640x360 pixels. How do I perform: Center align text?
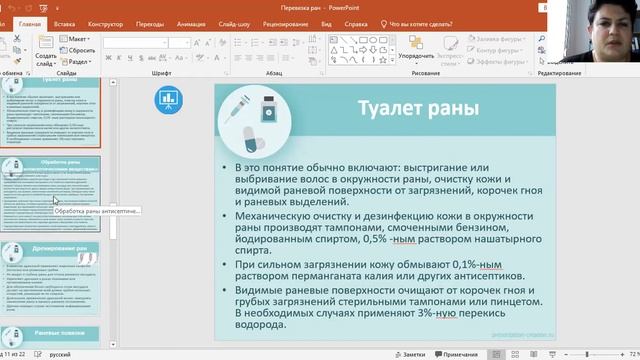click(x=248, y=58)
